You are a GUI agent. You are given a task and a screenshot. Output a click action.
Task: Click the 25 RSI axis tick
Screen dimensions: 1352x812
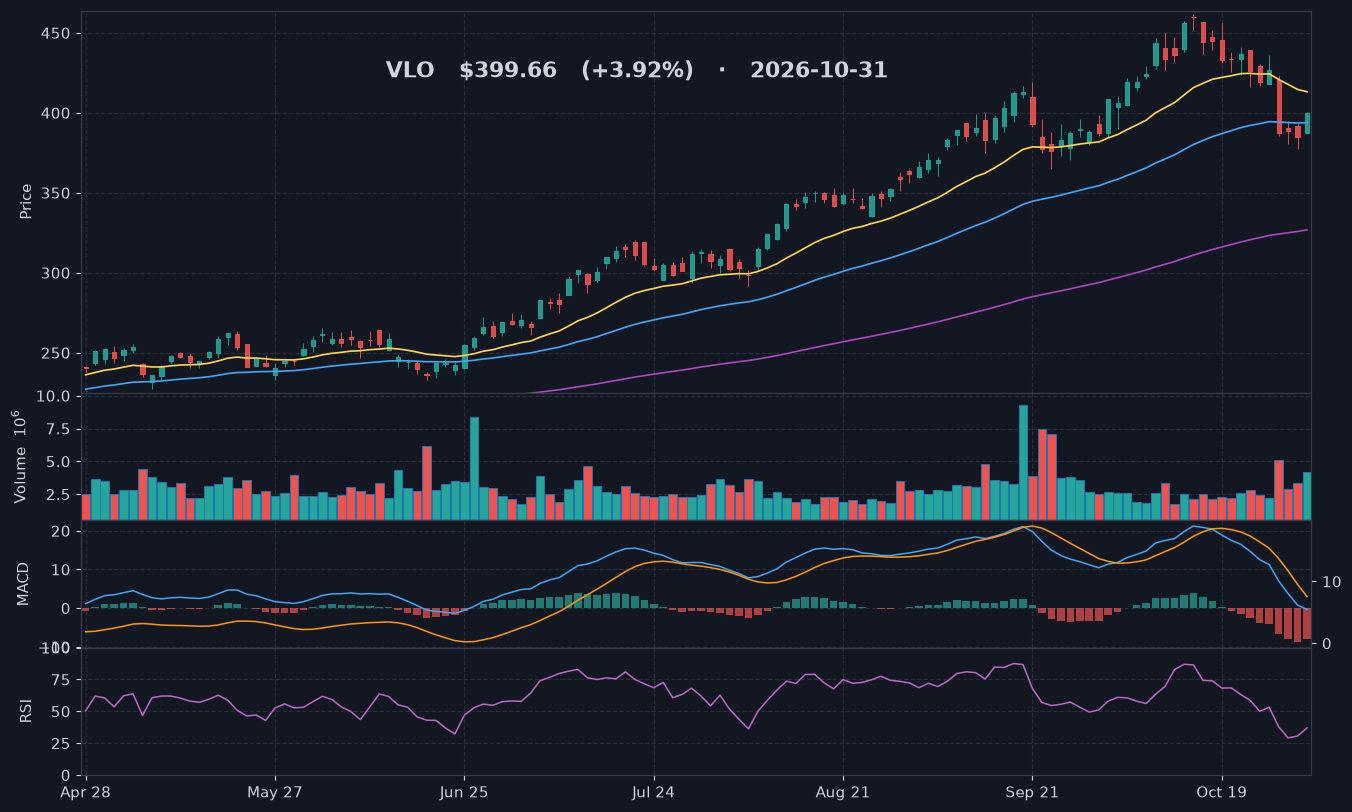click(x=63, y=744)
